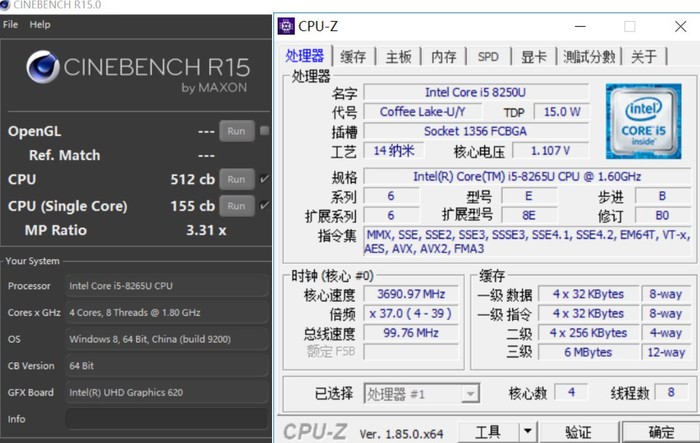
Task: Click the 修订 value B0
Action: [x=662, y=215]
